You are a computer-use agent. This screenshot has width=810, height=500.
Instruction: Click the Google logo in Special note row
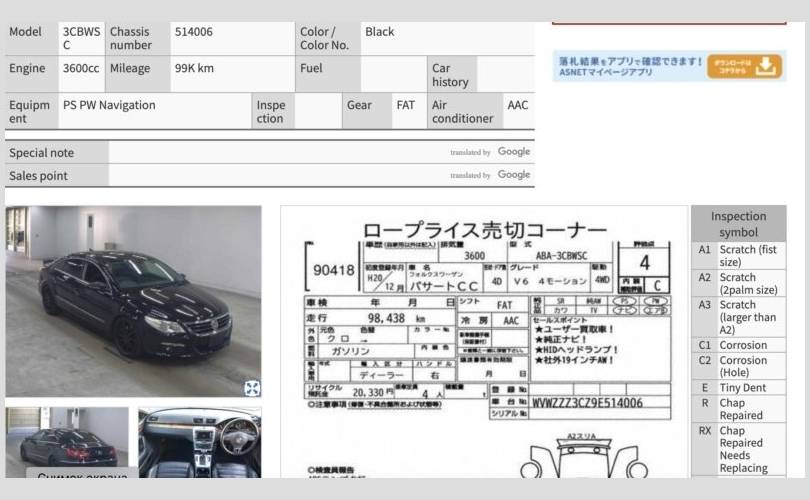pos(513,152)
